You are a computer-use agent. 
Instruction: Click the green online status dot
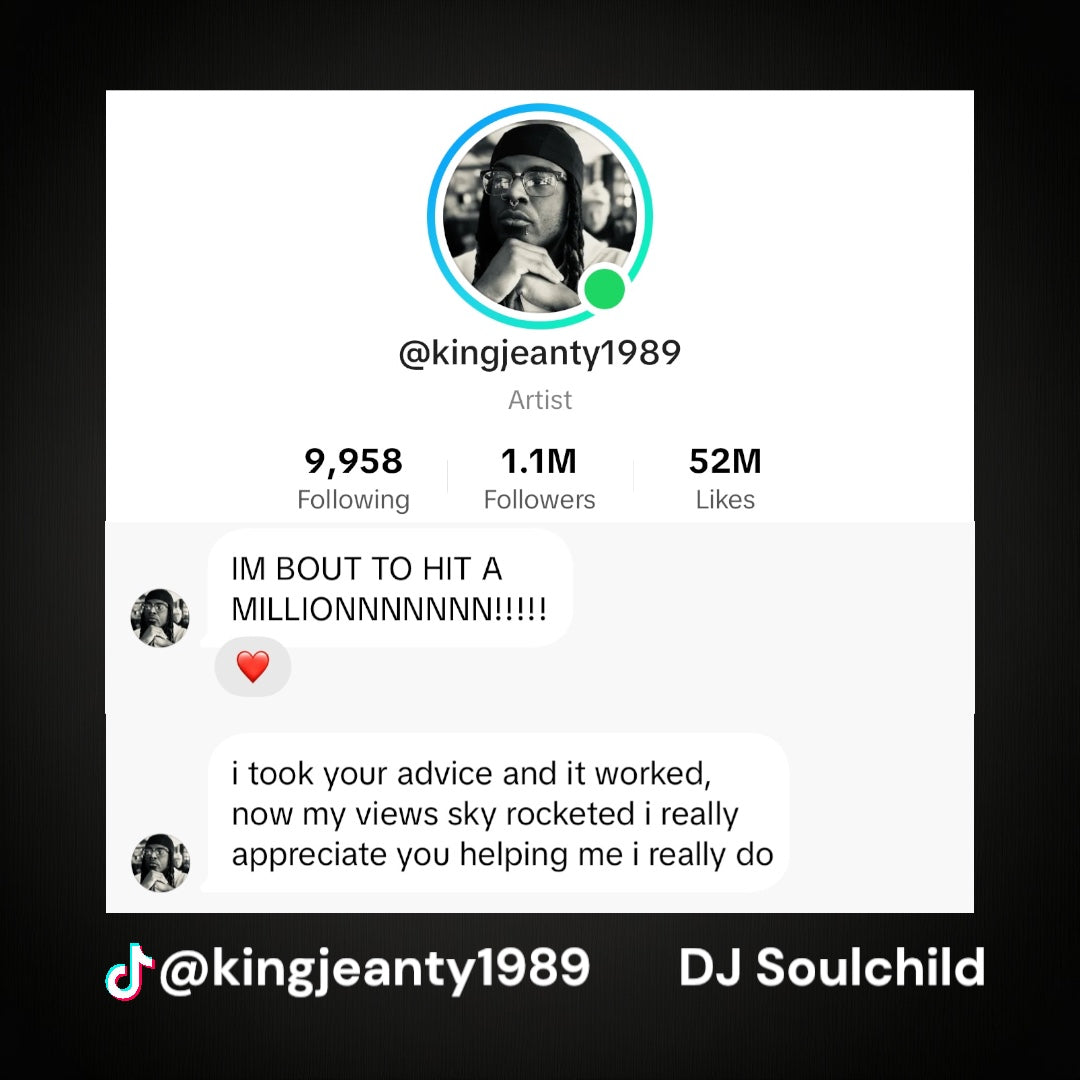click(604, 289)
